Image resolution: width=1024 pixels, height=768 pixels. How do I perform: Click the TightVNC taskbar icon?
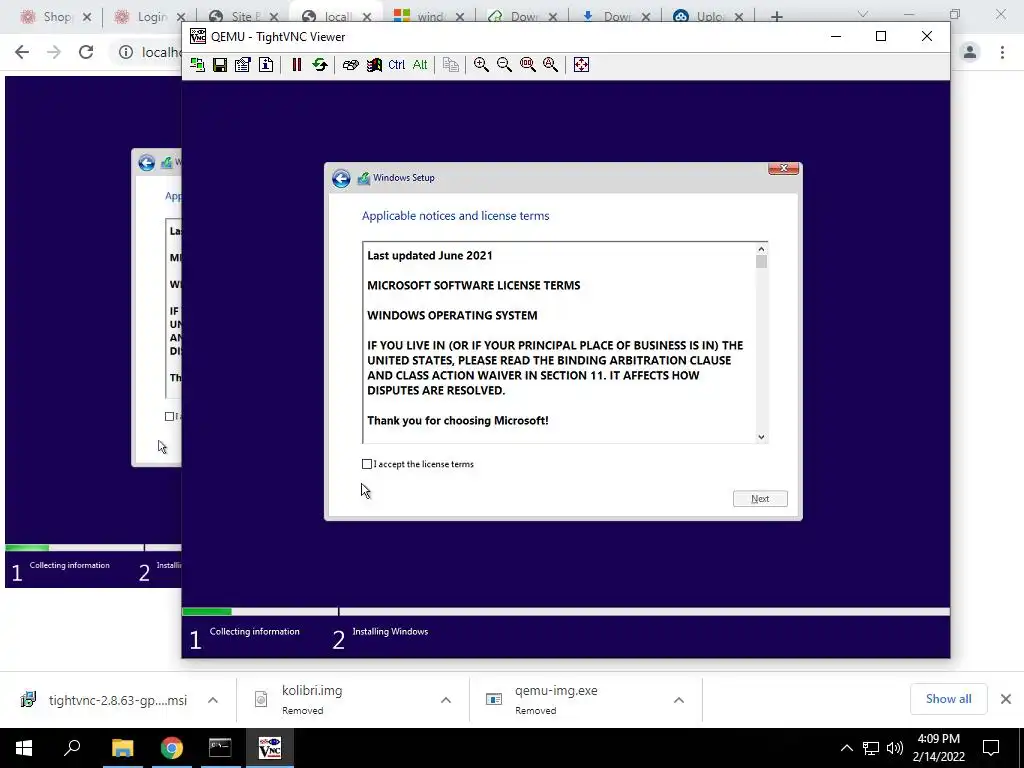[x=270, y=748]
